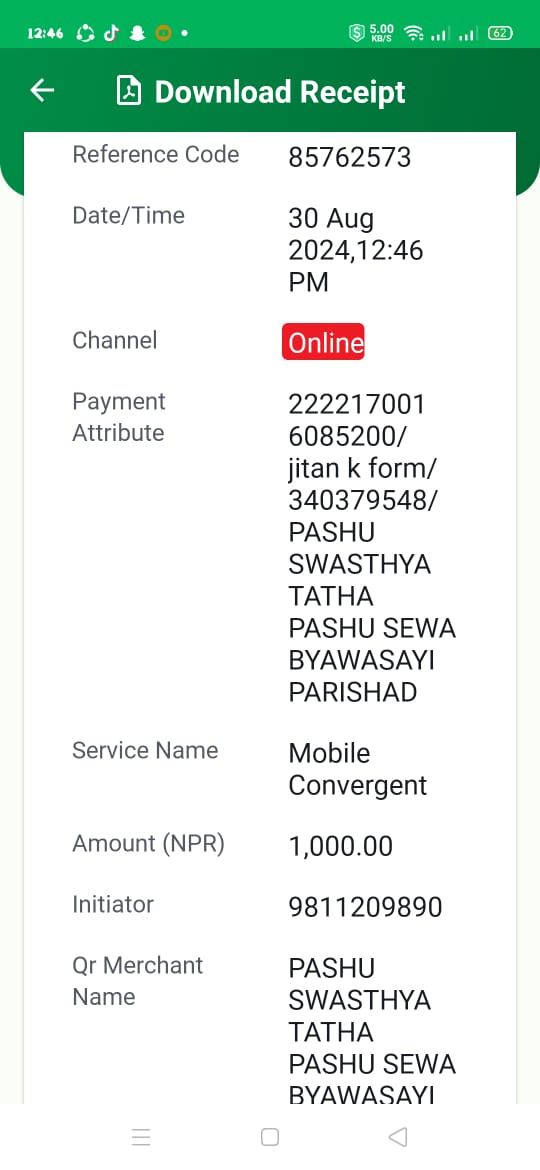Tap the TikTok status bar icon

tap(111, 33)
